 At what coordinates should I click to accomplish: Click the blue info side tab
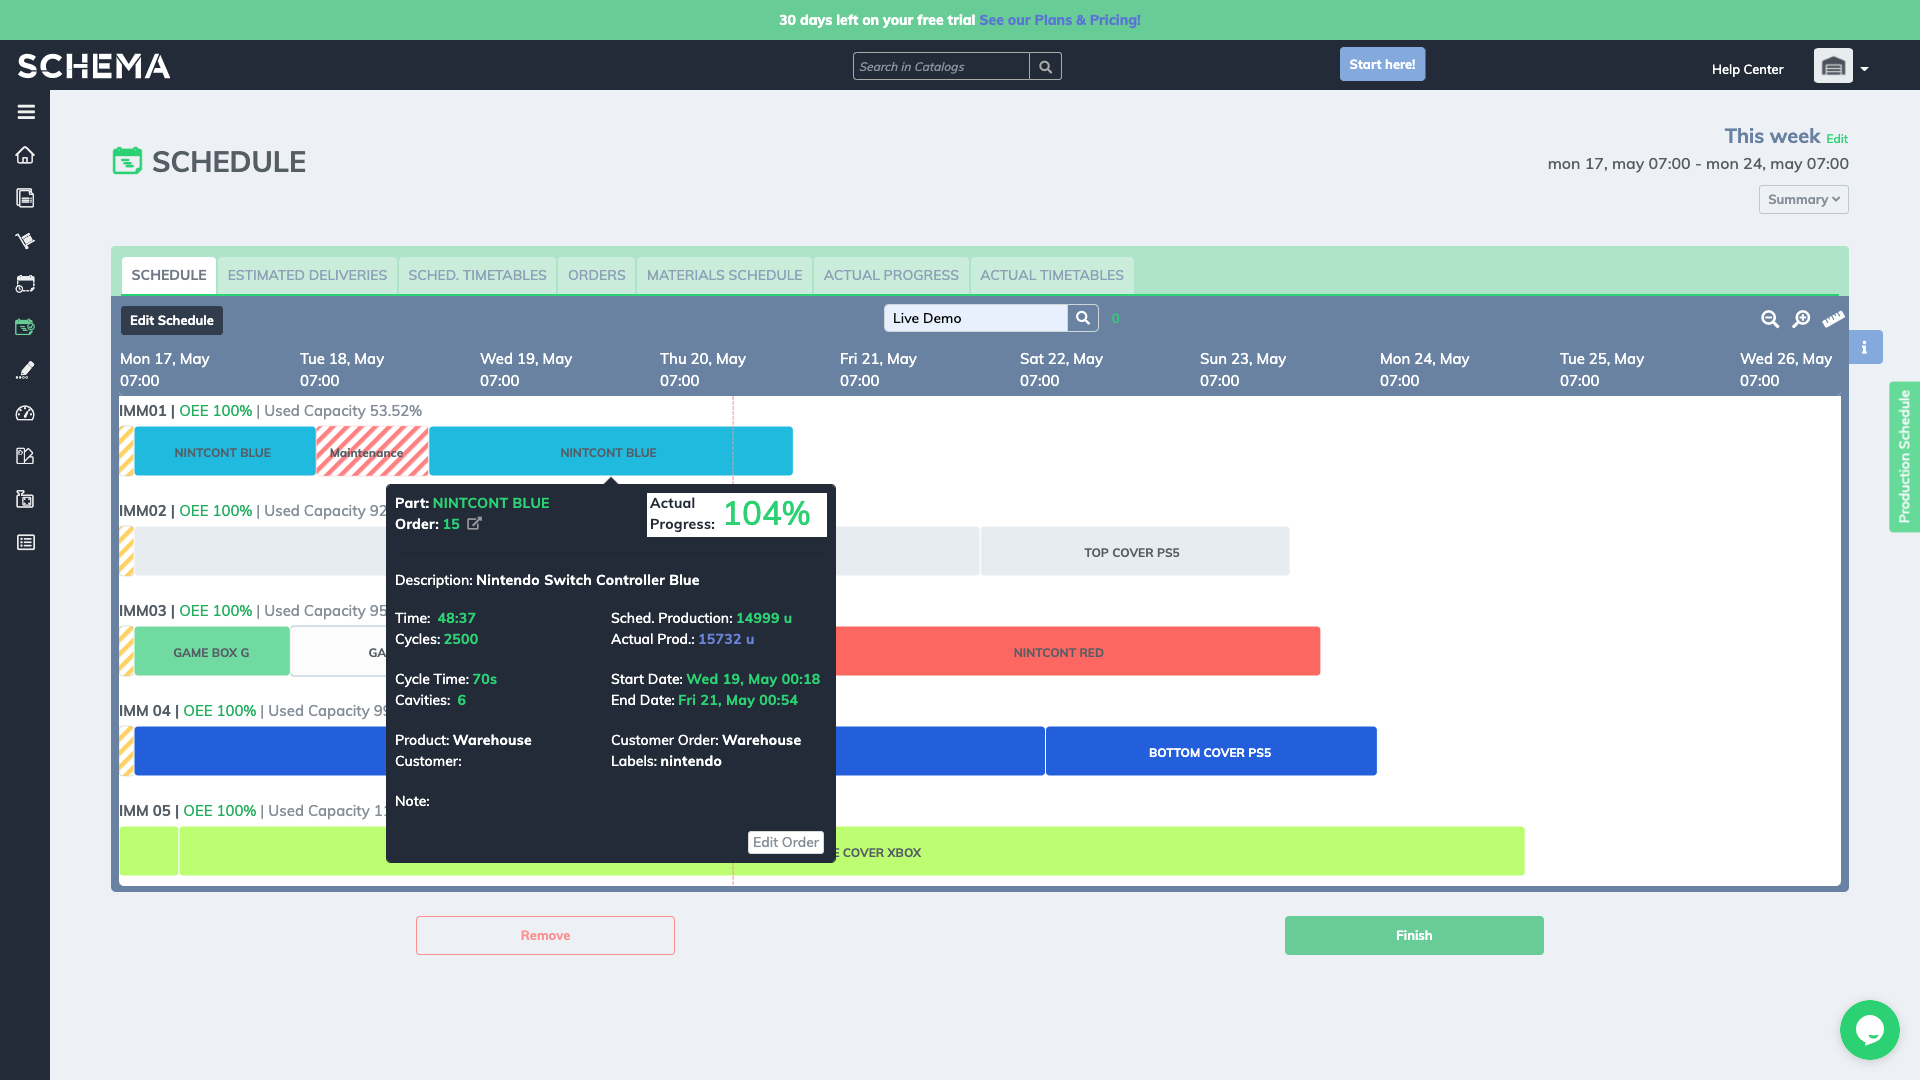pos(1864,347)
